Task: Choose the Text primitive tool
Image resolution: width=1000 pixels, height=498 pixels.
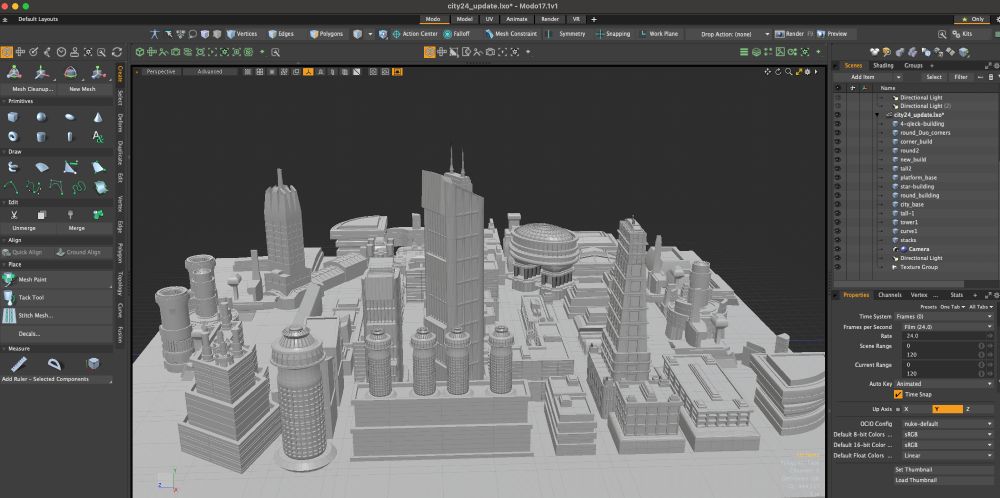Action: pyautogui.click(x=98, y=136)
